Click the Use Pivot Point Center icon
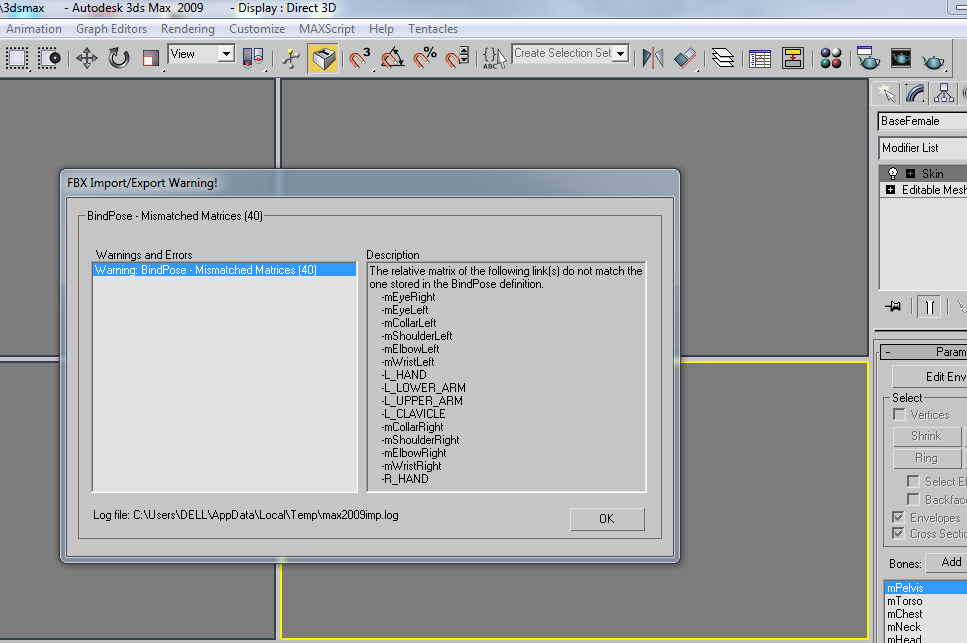The width and height of the screenshot is (967, 643). tap(253, 59)
